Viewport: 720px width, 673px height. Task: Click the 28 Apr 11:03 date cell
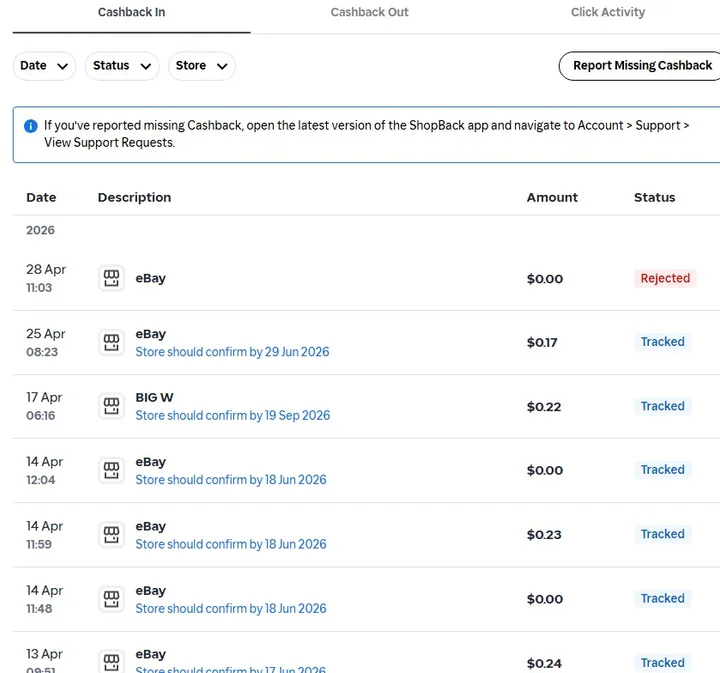point(46,278)
